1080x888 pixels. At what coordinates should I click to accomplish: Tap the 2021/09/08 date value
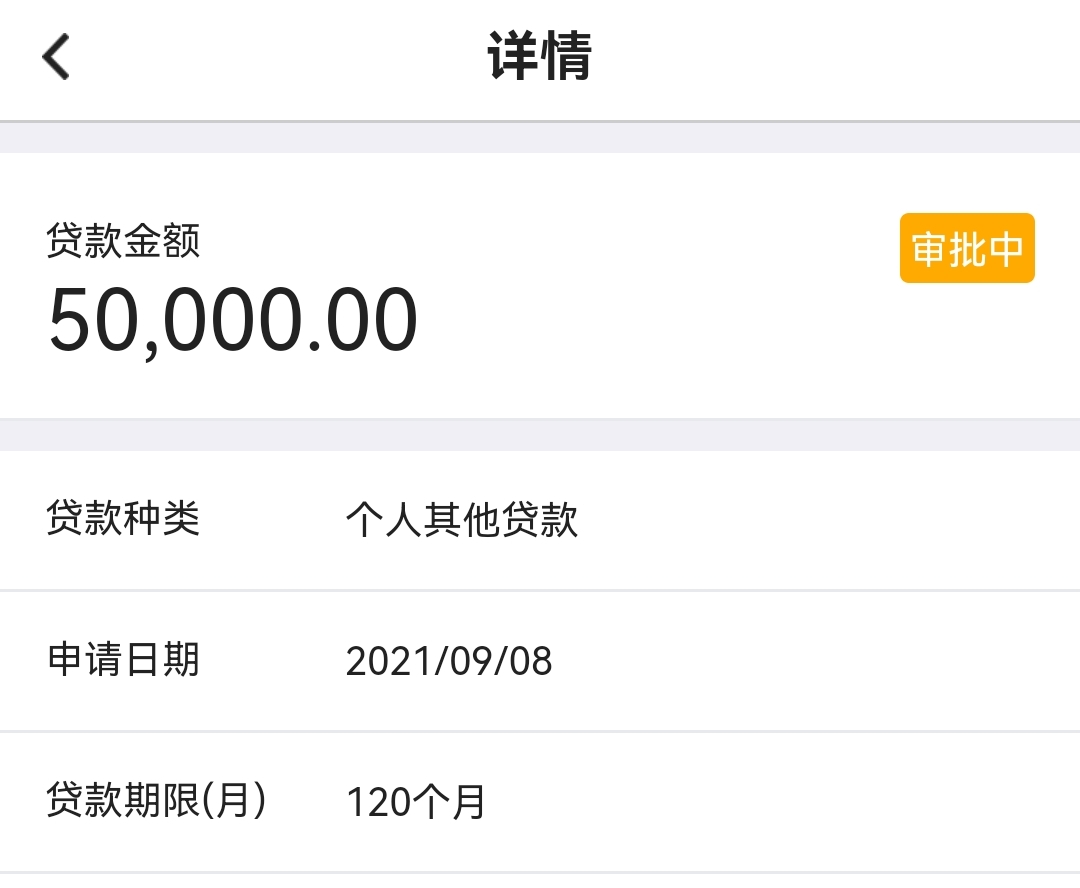tap(449, 661)
